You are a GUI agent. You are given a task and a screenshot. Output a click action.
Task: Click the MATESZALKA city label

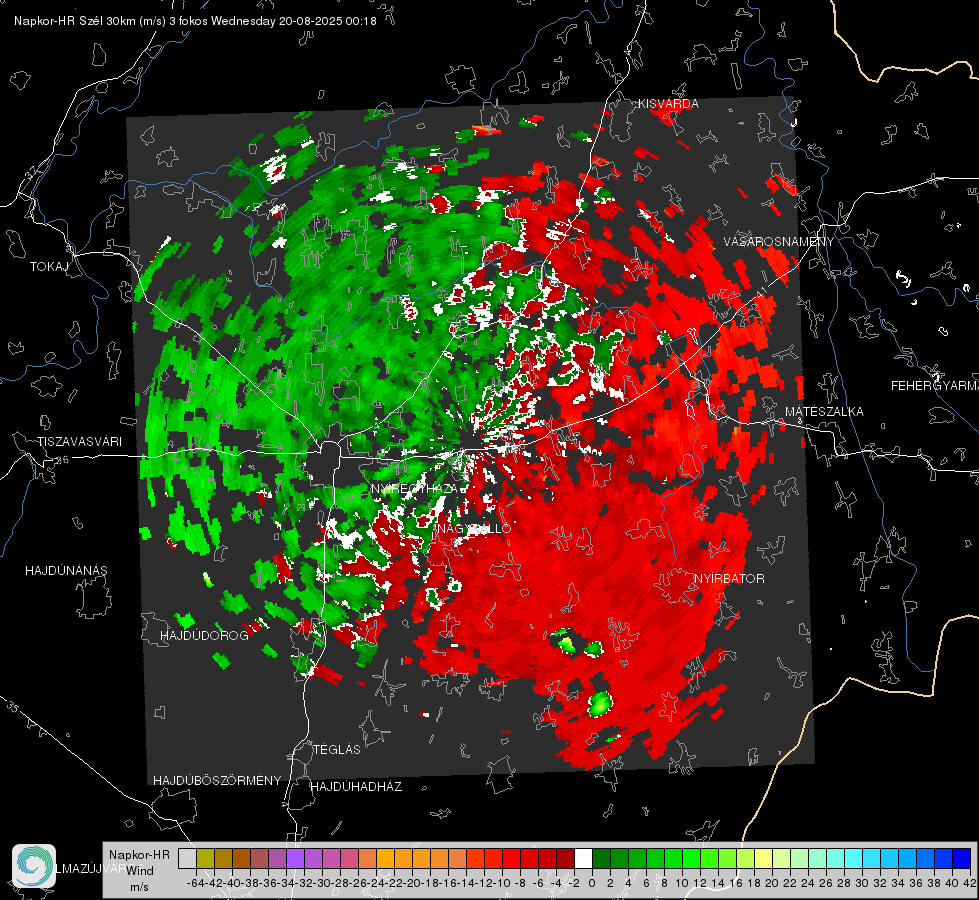click(824, 412)
